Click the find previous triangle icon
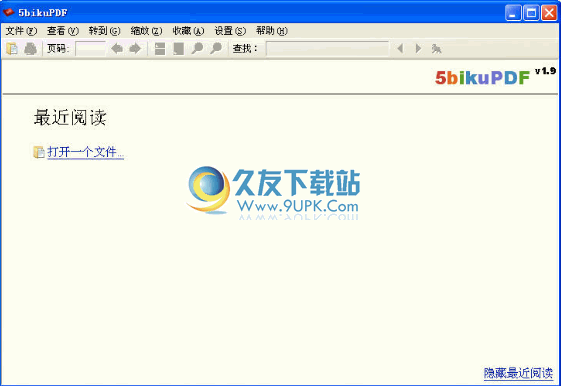The height and width of the screenshot is (386, 561). tap(400, 48)
